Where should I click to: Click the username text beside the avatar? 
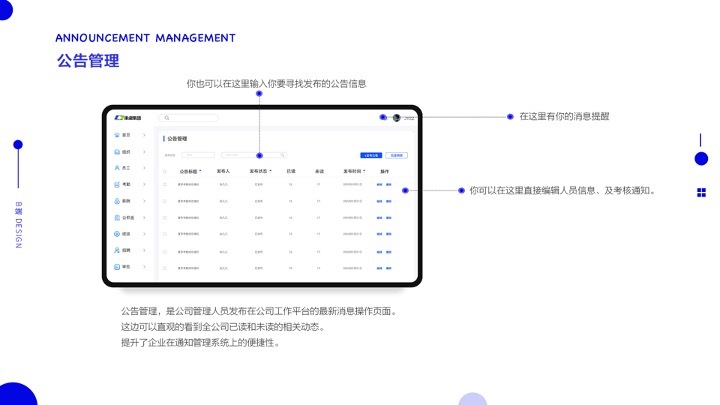click(x=409, y=118)
